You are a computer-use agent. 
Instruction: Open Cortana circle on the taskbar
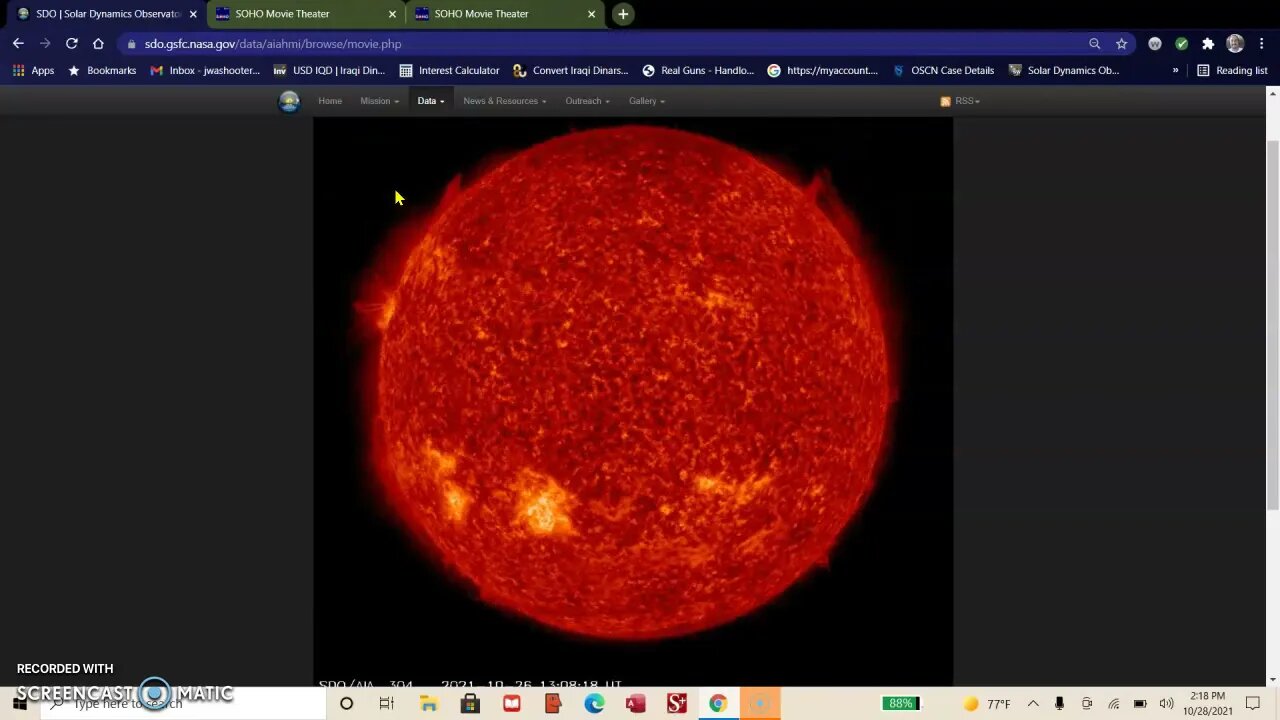point(346,704)
